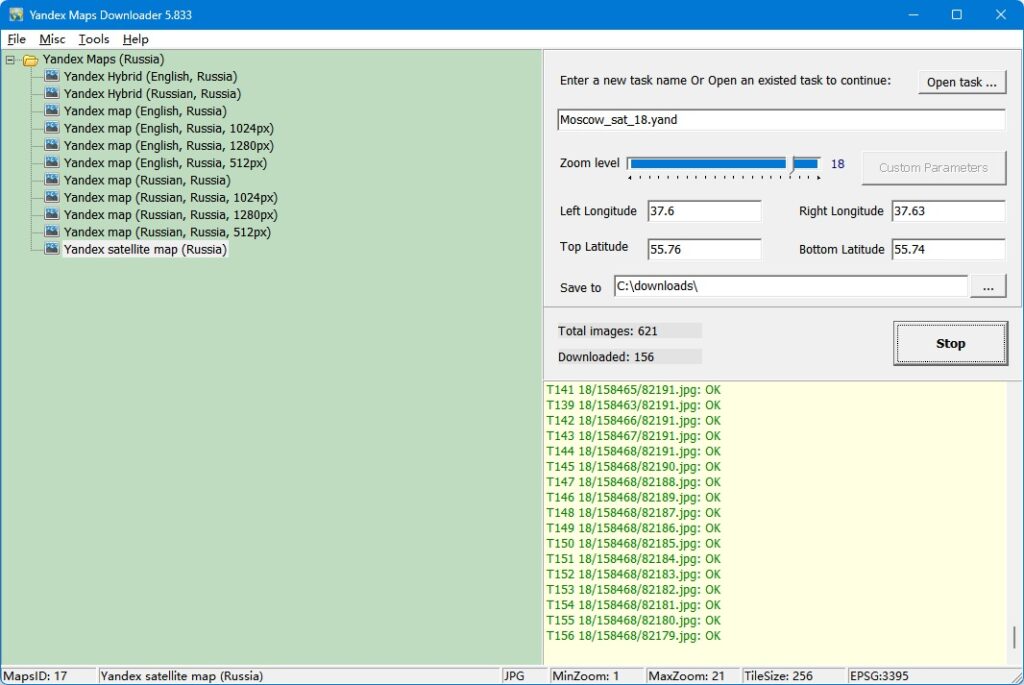Click log line T150 18/158468/82185.jpg: OK
1024x685 pixels.
pyautogui.click(x=633, y=544)
